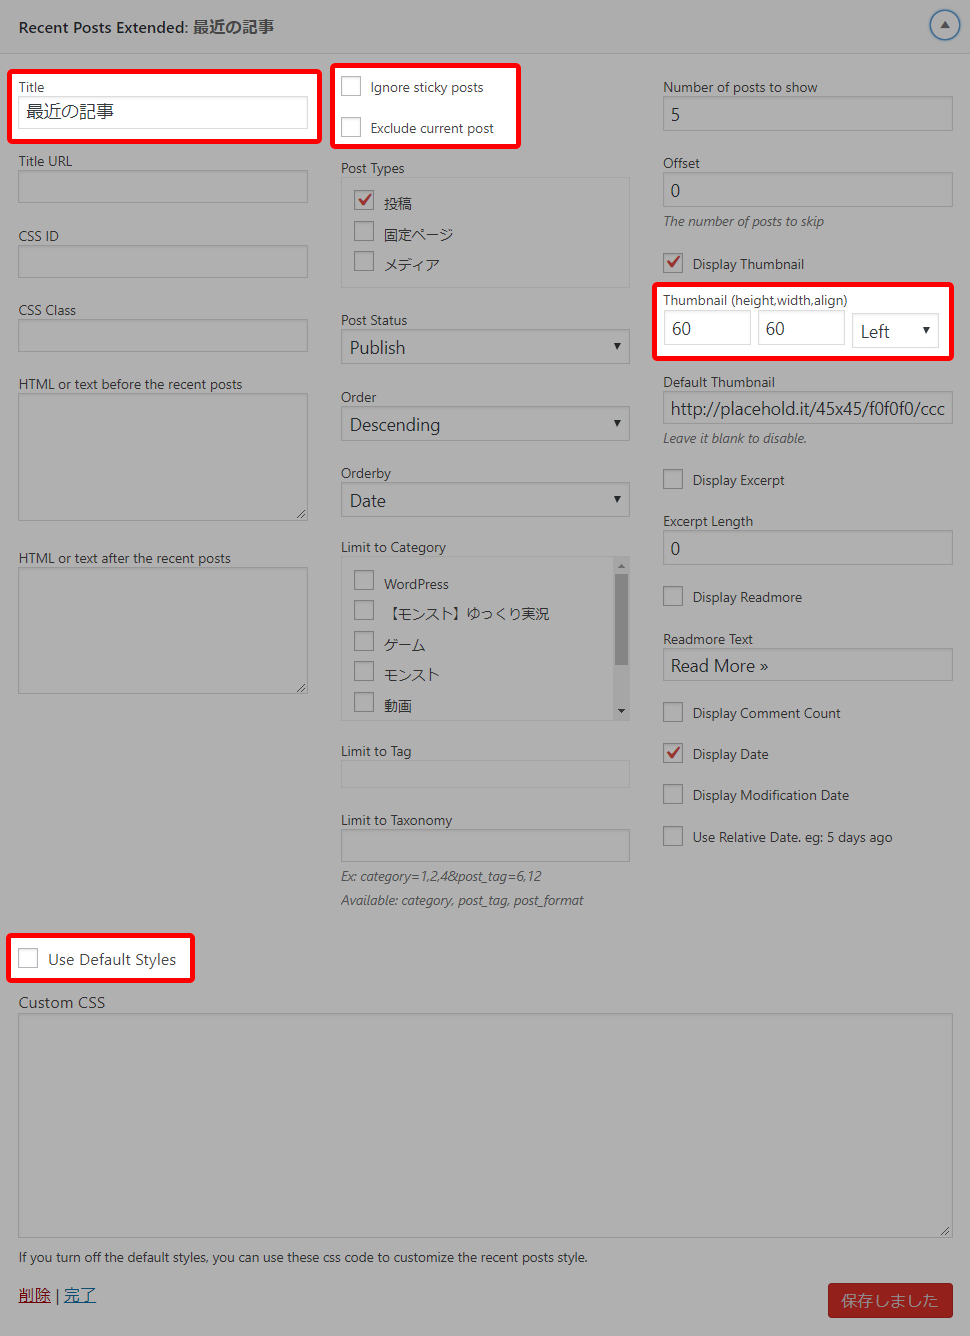
Task: Check the 動画 category checkbox
Action: pyautogui.click(x=364, y=702)
